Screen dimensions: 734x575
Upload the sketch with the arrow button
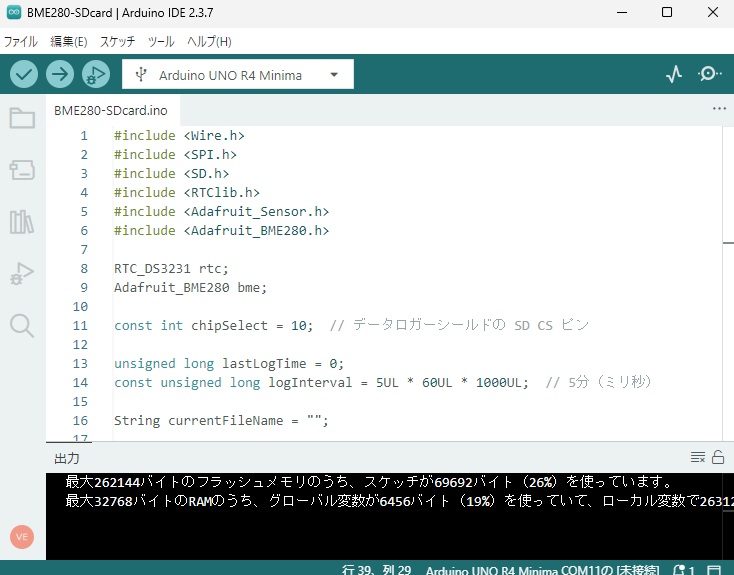coord(60,74)
